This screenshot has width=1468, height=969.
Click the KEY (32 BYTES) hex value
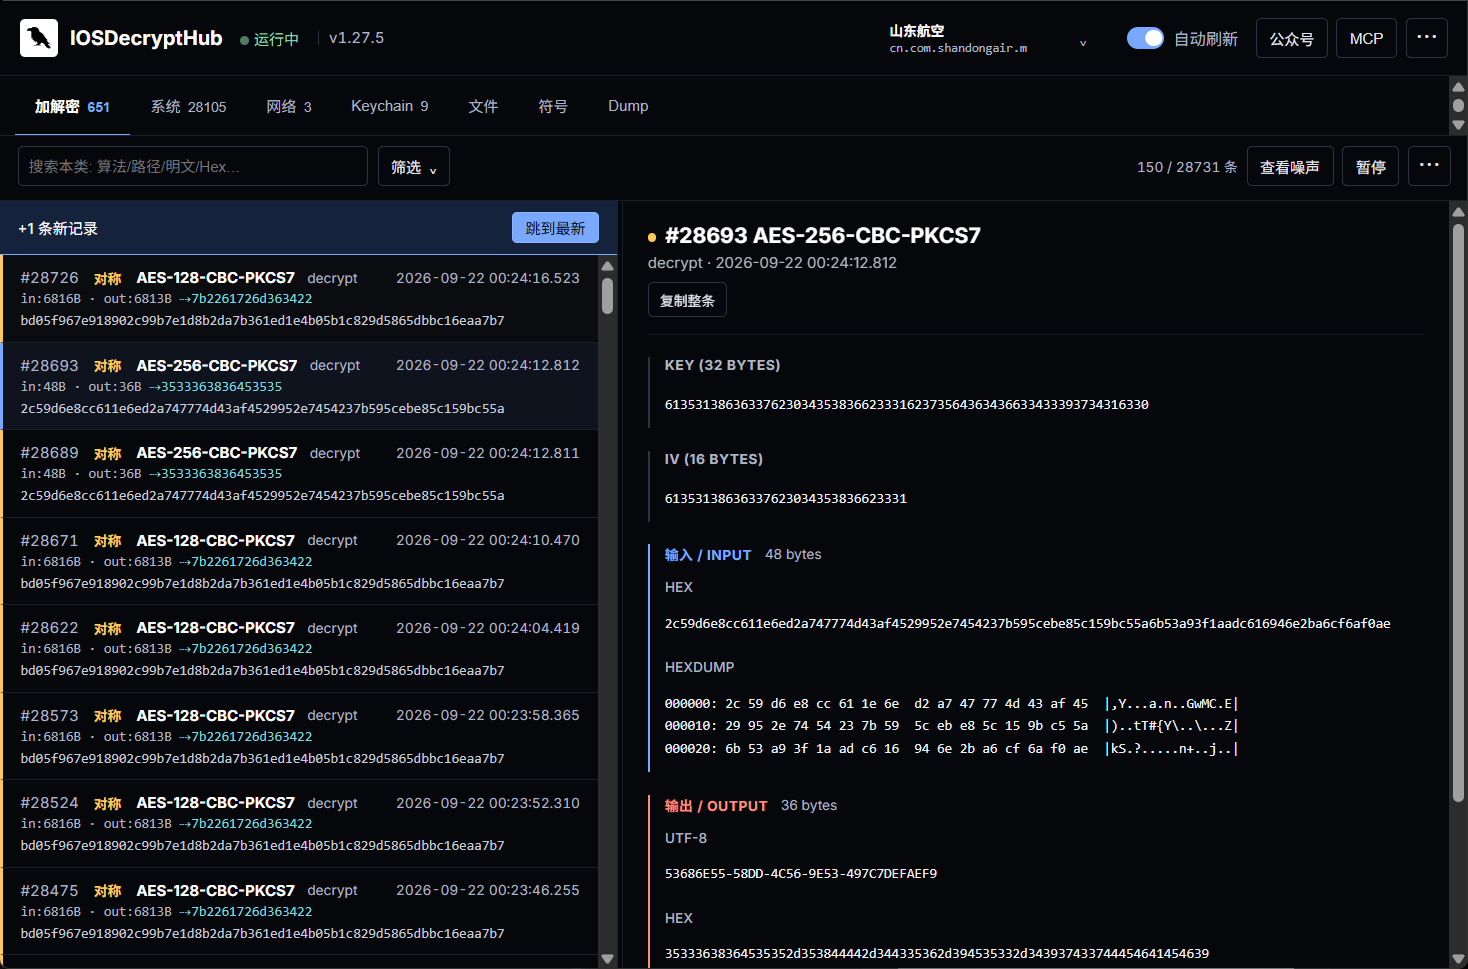coord(906,404)
